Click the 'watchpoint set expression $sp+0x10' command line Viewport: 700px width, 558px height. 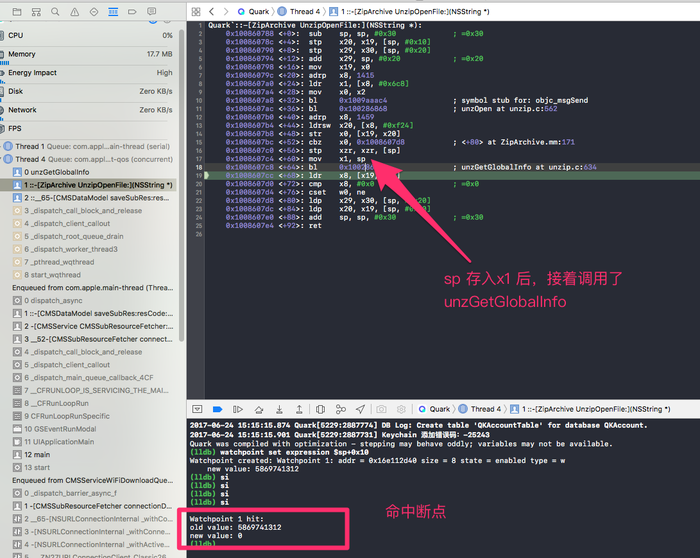[x=294, y=452]
